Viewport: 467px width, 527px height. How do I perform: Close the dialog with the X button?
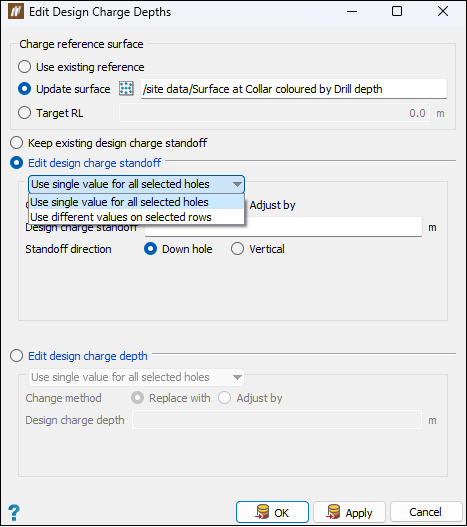(443, 11)
